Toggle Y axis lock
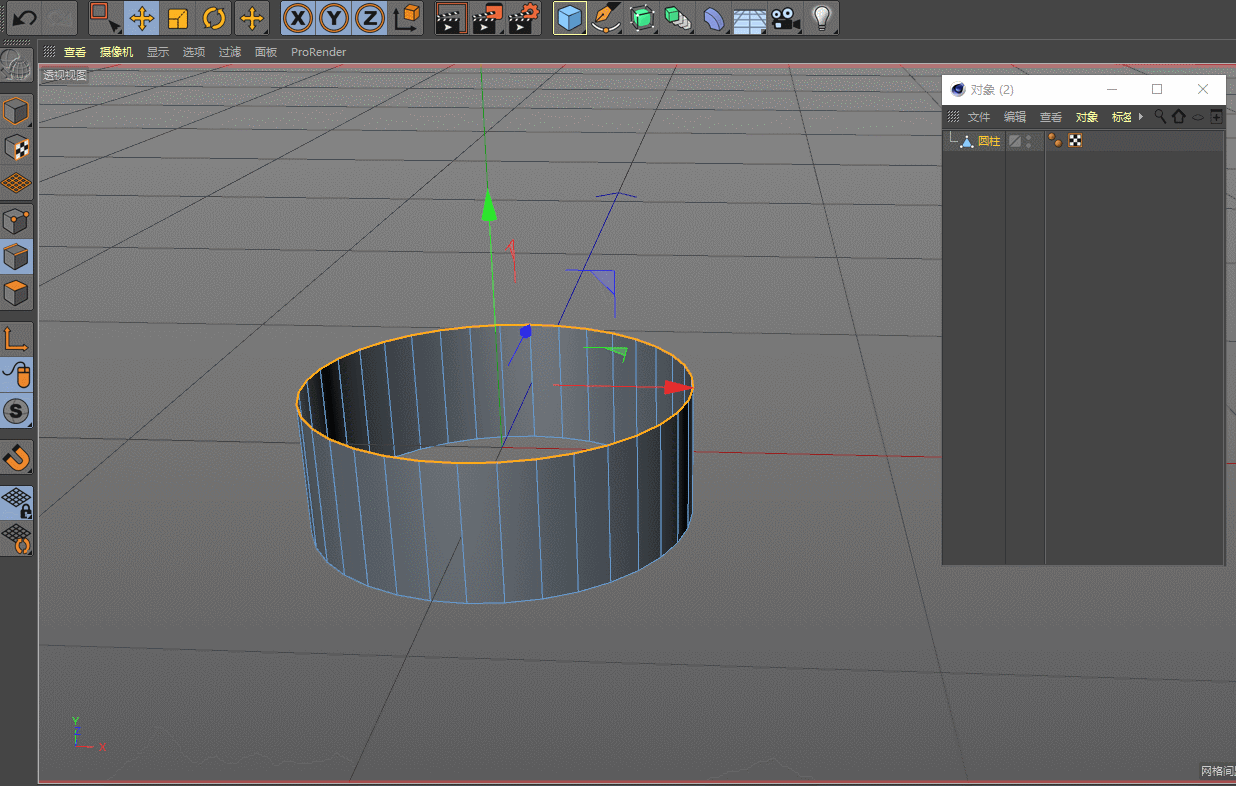The width and height of the screenshot is (1236, 786). click(x=334, y=18)
